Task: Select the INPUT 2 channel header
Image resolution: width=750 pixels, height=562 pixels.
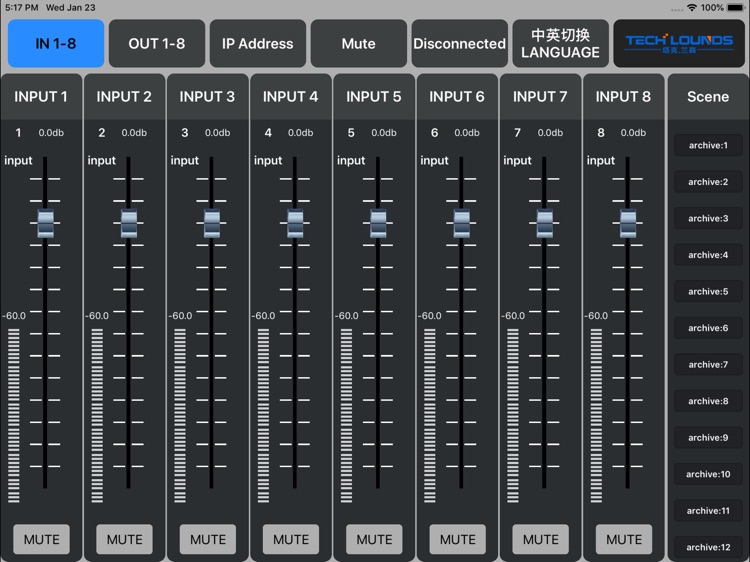Action: (x=124, y=97)
